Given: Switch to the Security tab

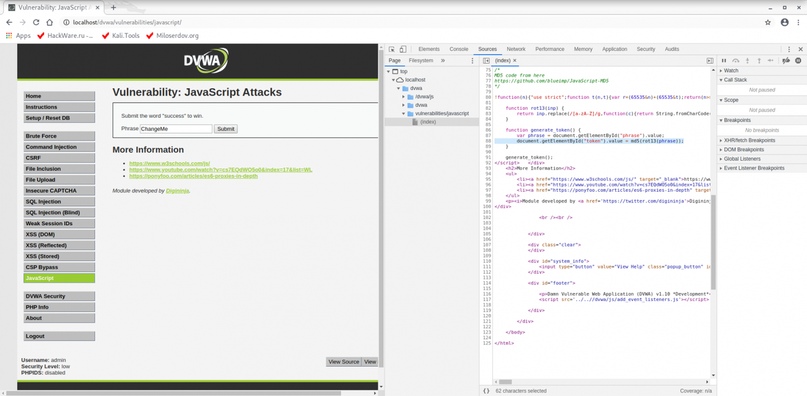Looking at the screenshot, I should pos(645,49).
